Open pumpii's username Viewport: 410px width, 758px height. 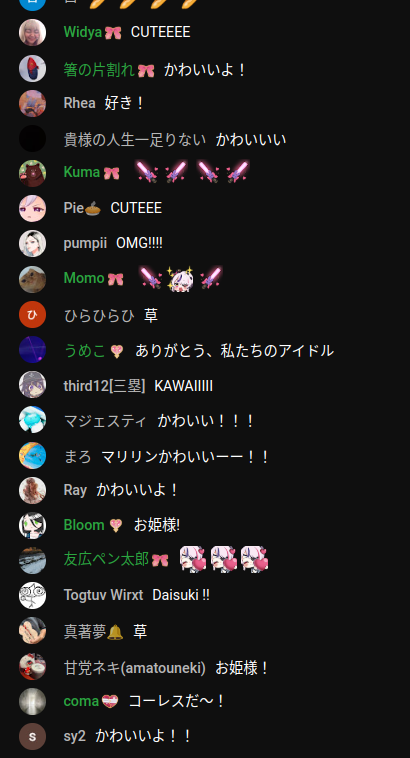[85, 244]
